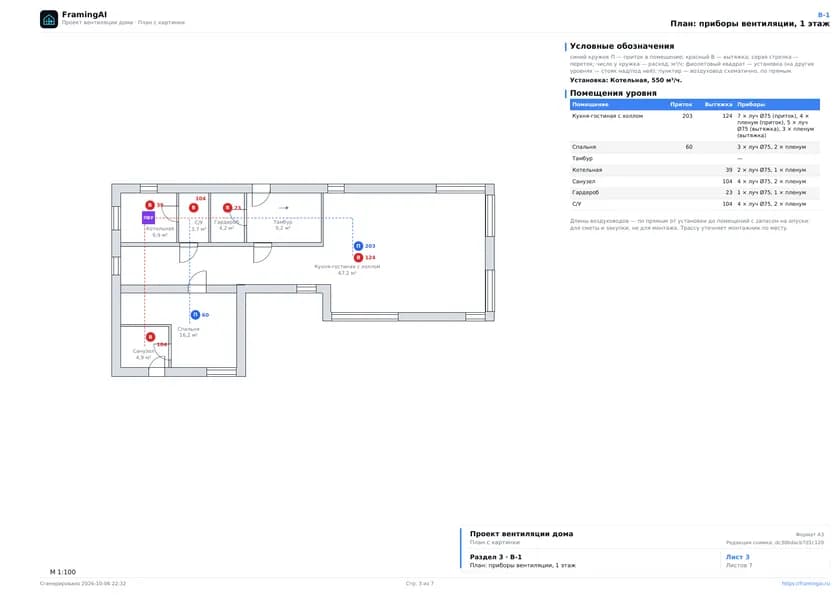Select the 'Гардероб' row name in the table
The width and height of the screenshot is (840, 595).
click(586, 192)
